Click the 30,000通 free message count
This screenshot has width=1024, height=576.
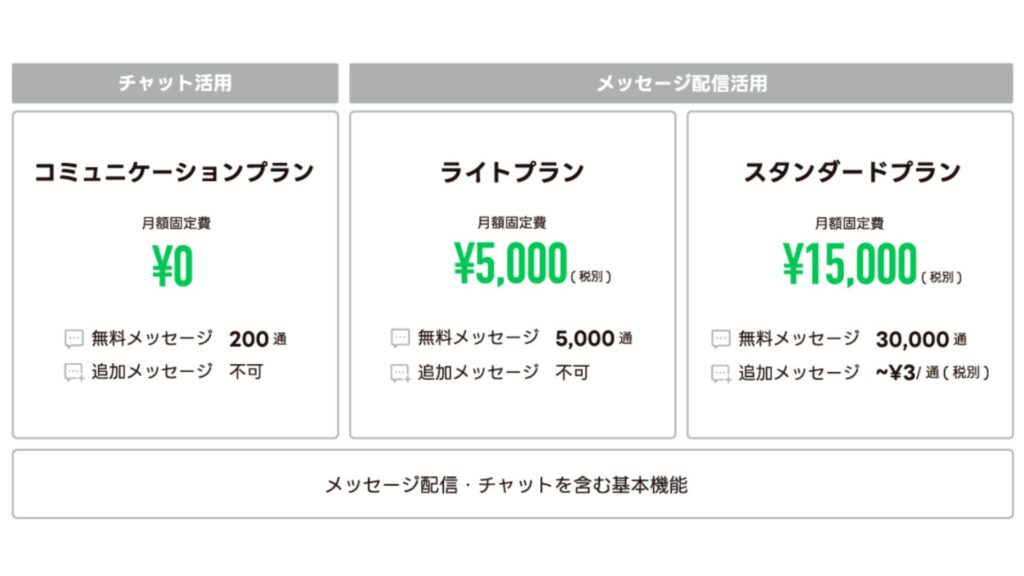(920, 339)
